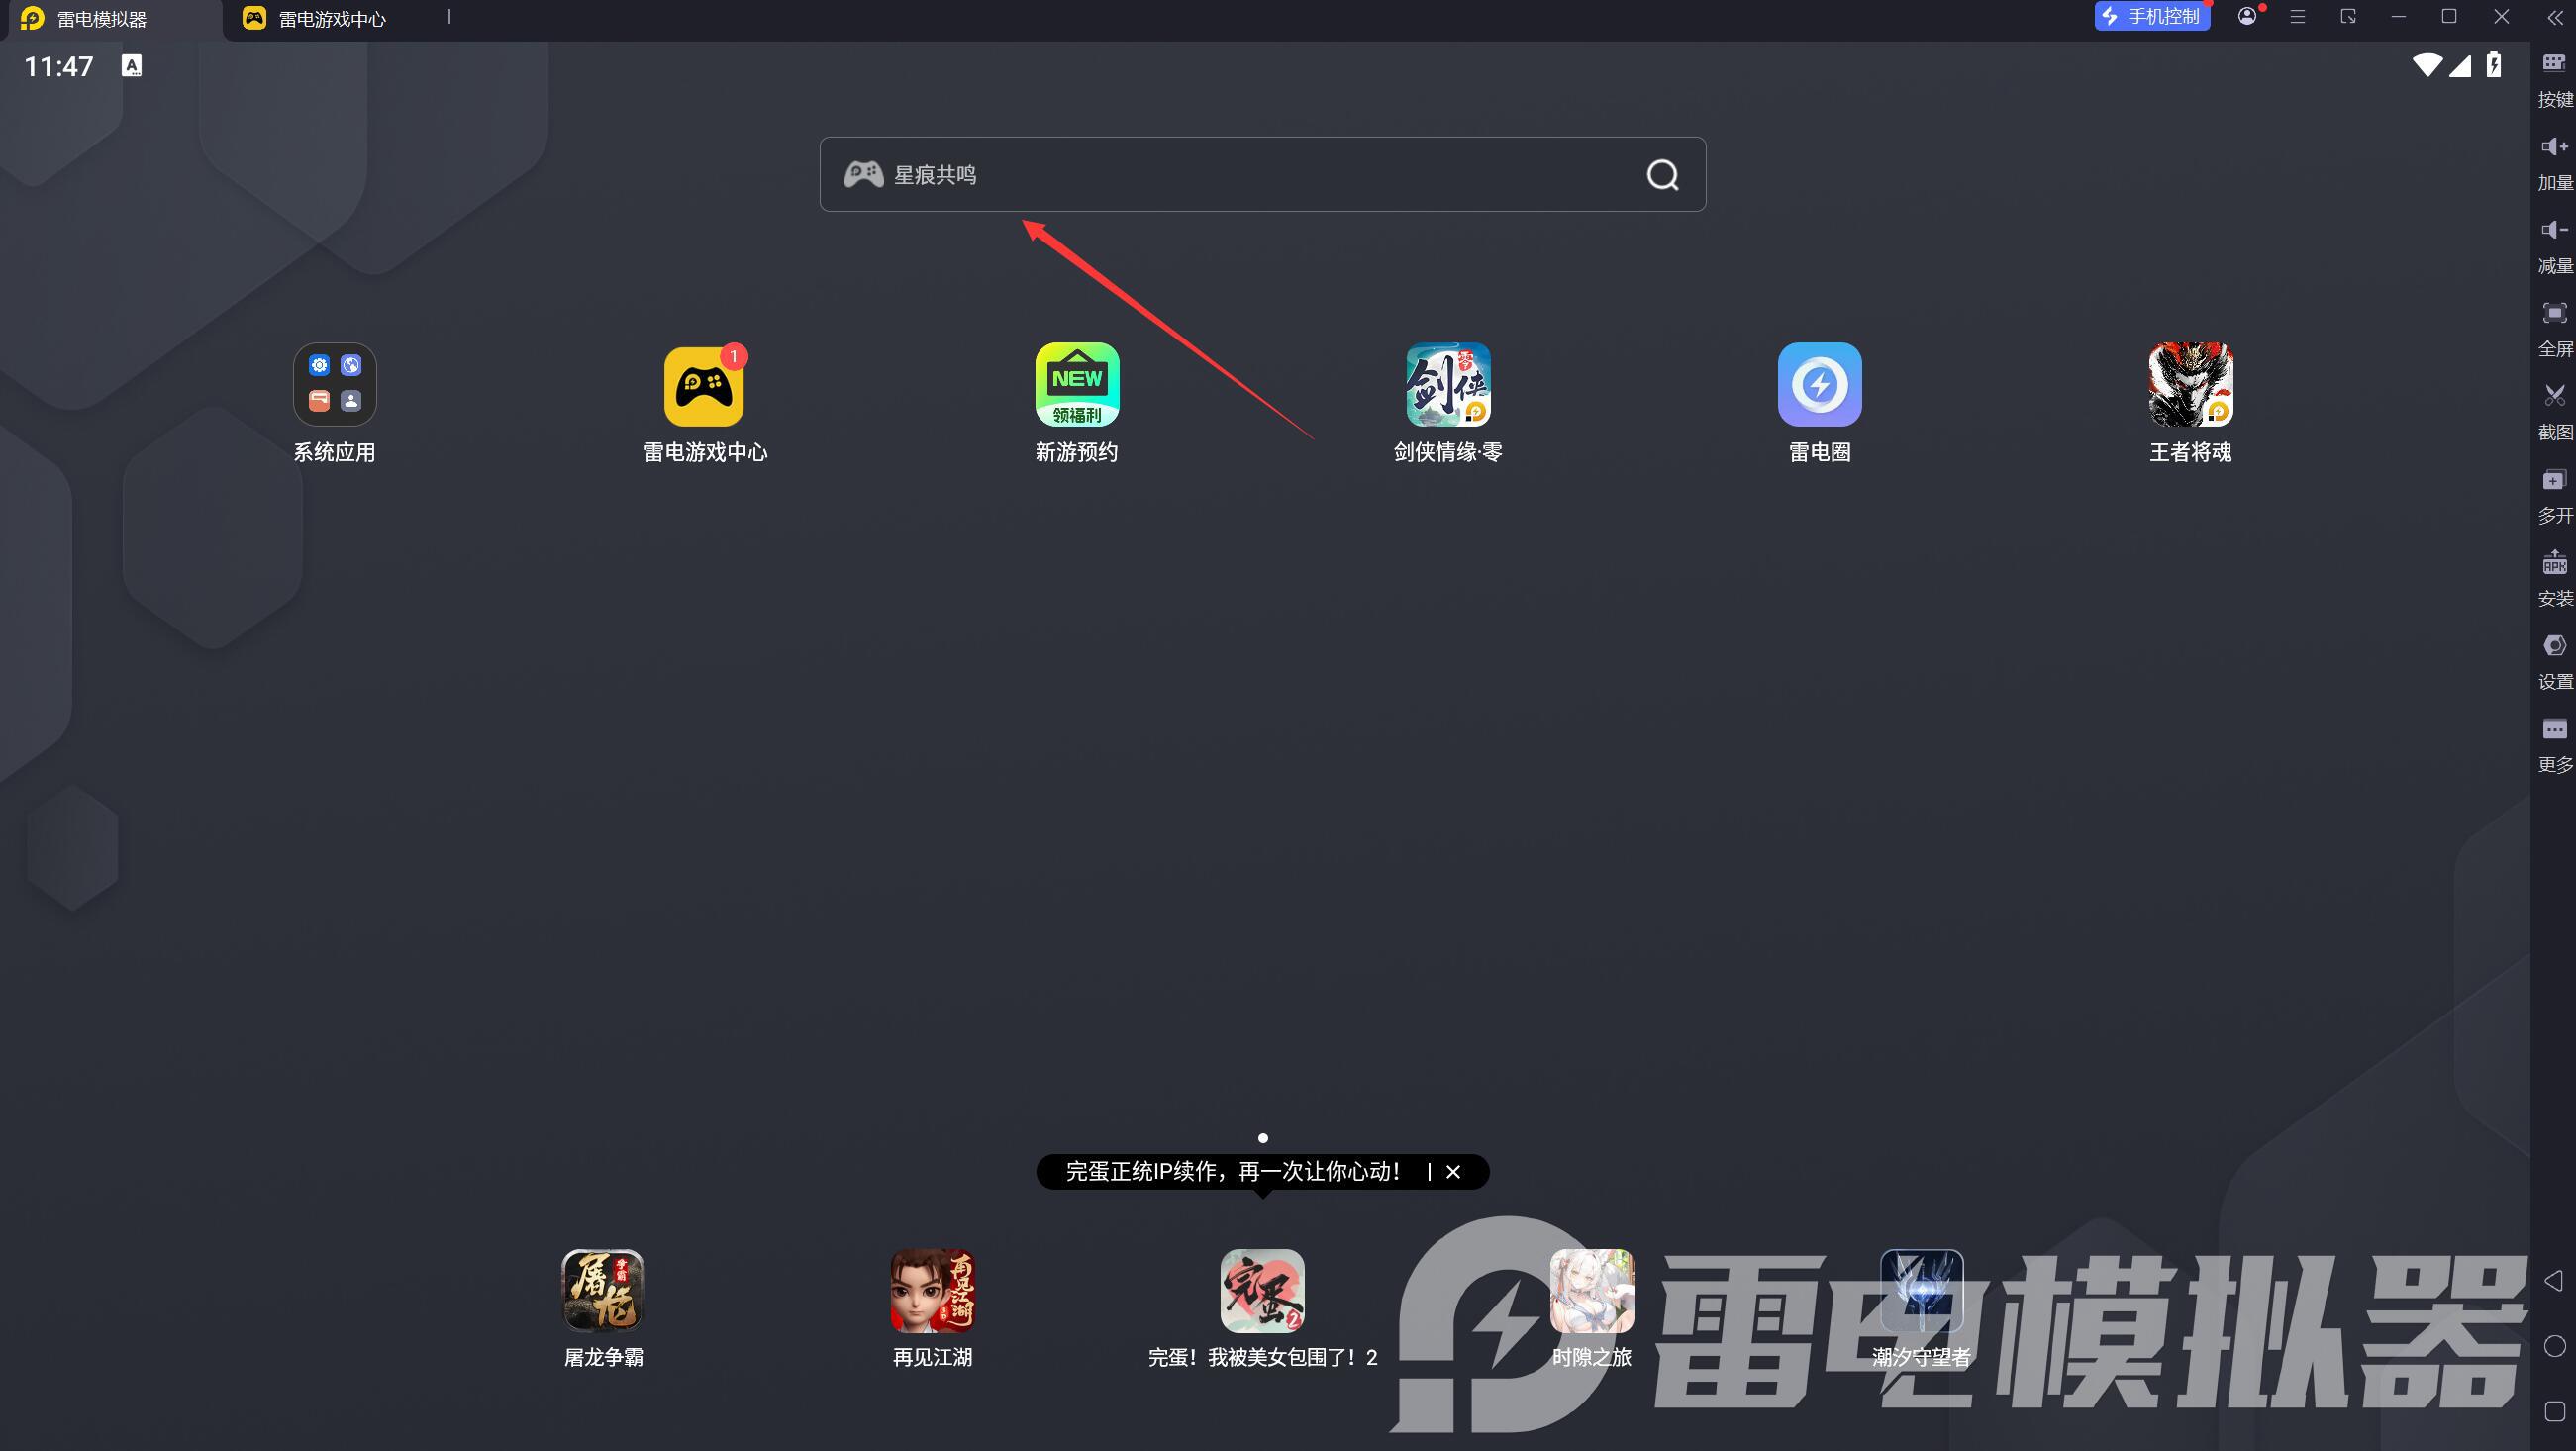Collapse the right sidebar with the double chevron
Viewport: 2576px width, 1451px height.
2554,17
